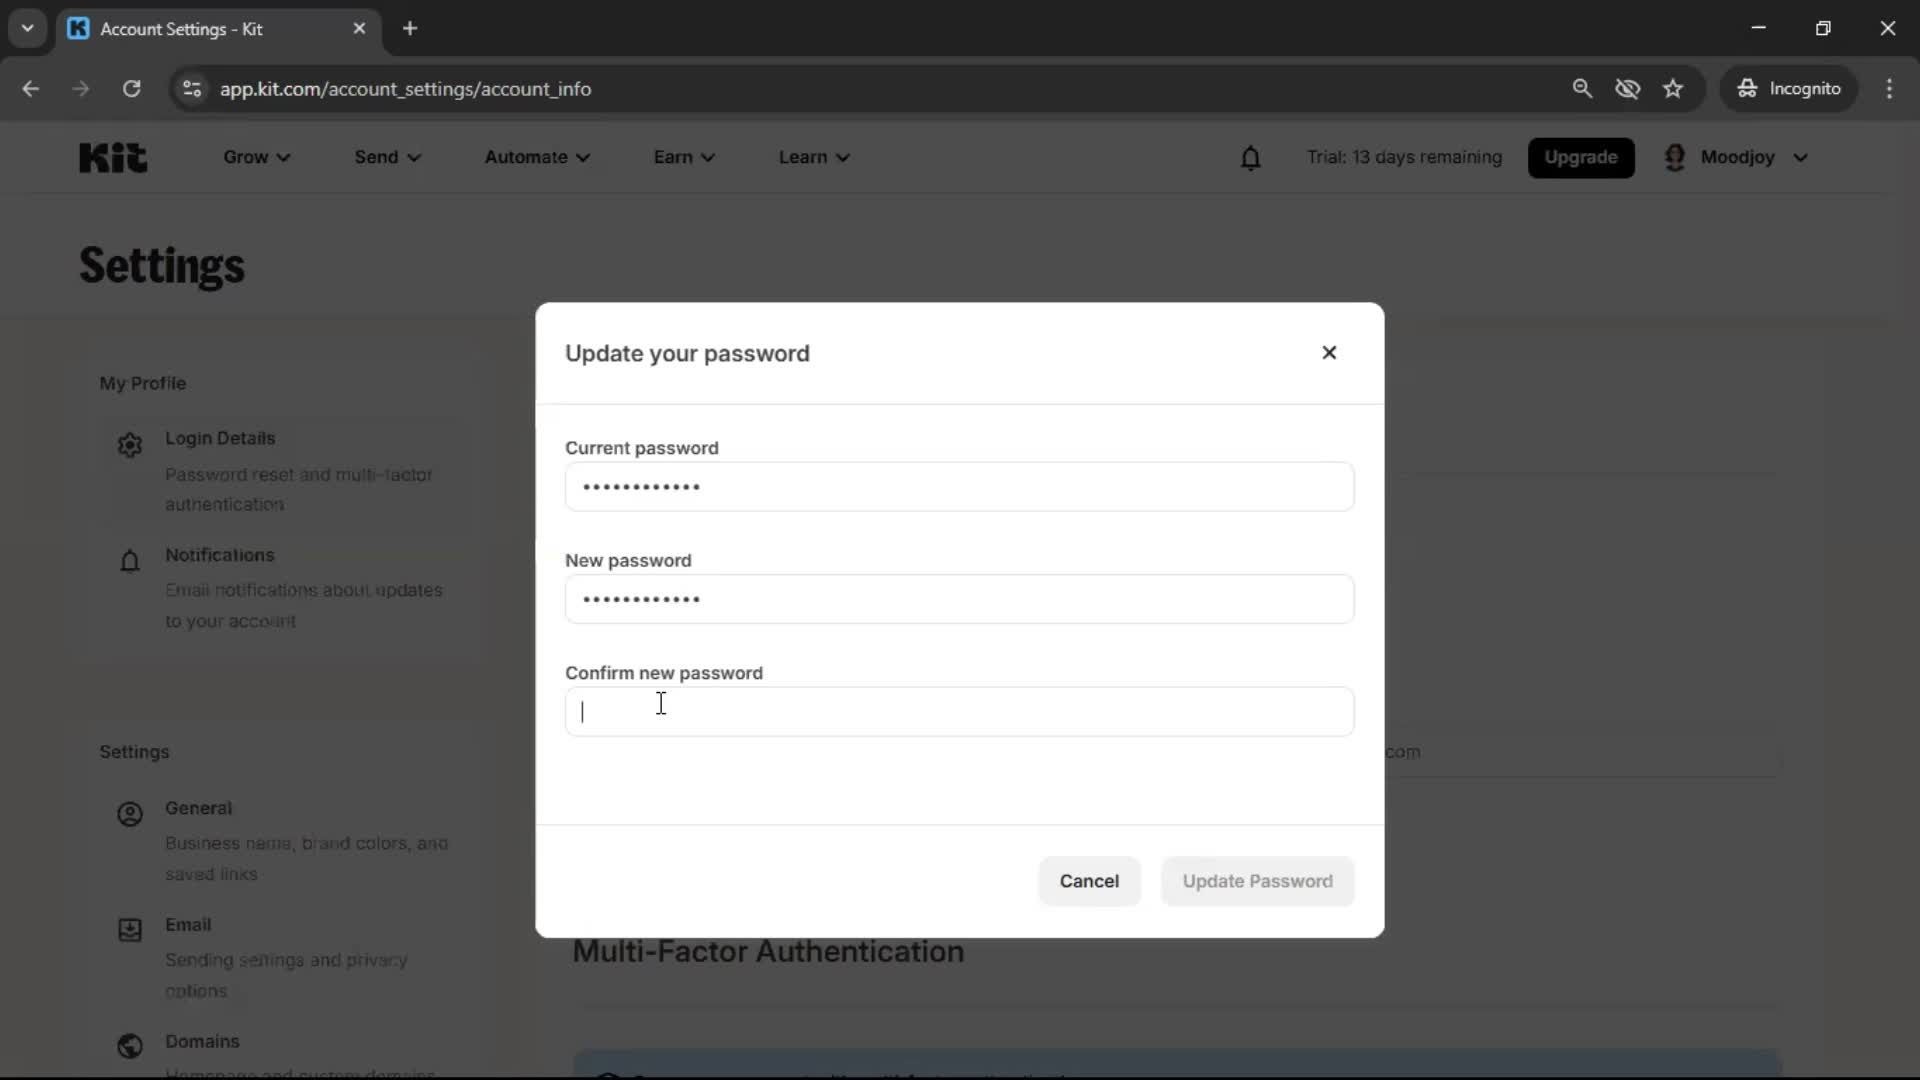Open the Learn dropdown menu

[x=813, y=157]
